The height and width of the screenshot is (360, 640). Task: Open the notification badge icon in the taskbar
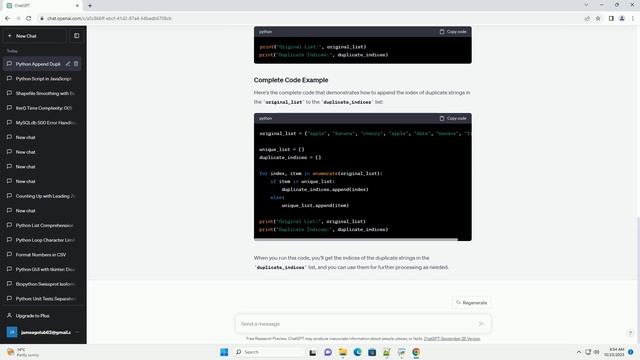pos(631,352)
